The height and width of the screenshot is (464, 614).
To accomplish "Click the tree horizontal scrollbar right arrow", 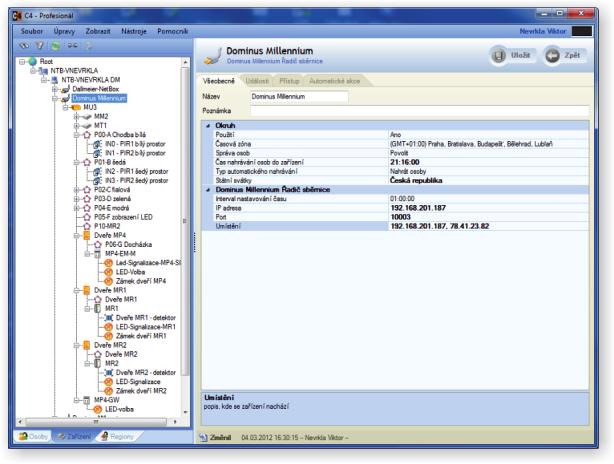I will [x=175, y=422].
